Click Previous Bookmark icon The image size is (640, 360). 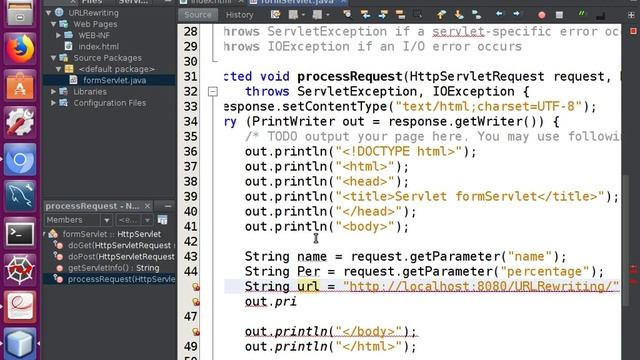441,15
